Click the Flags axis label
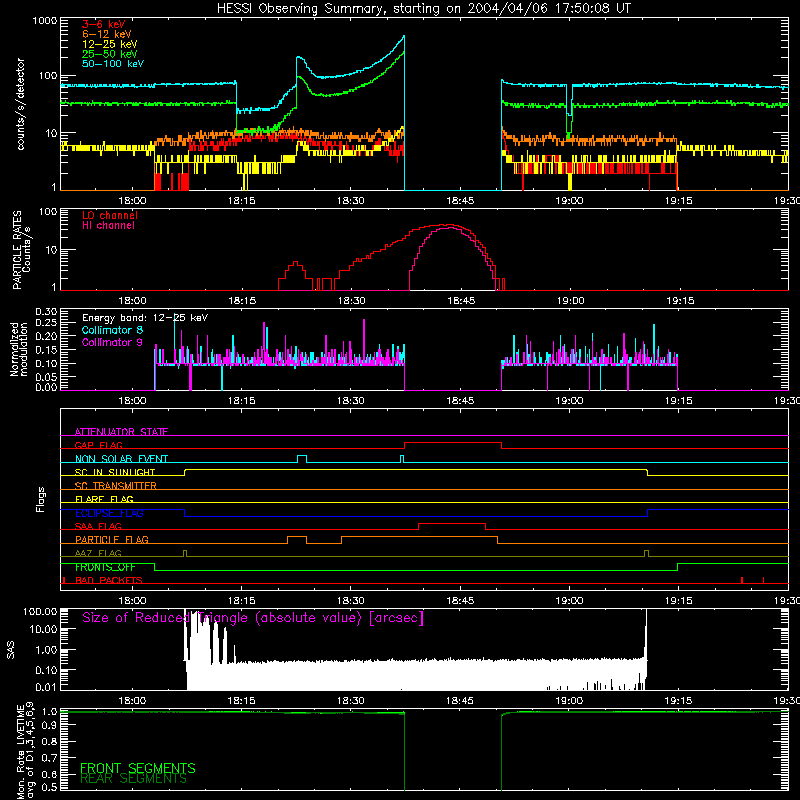Screen dimensions: 800x800 pos(41,499)
